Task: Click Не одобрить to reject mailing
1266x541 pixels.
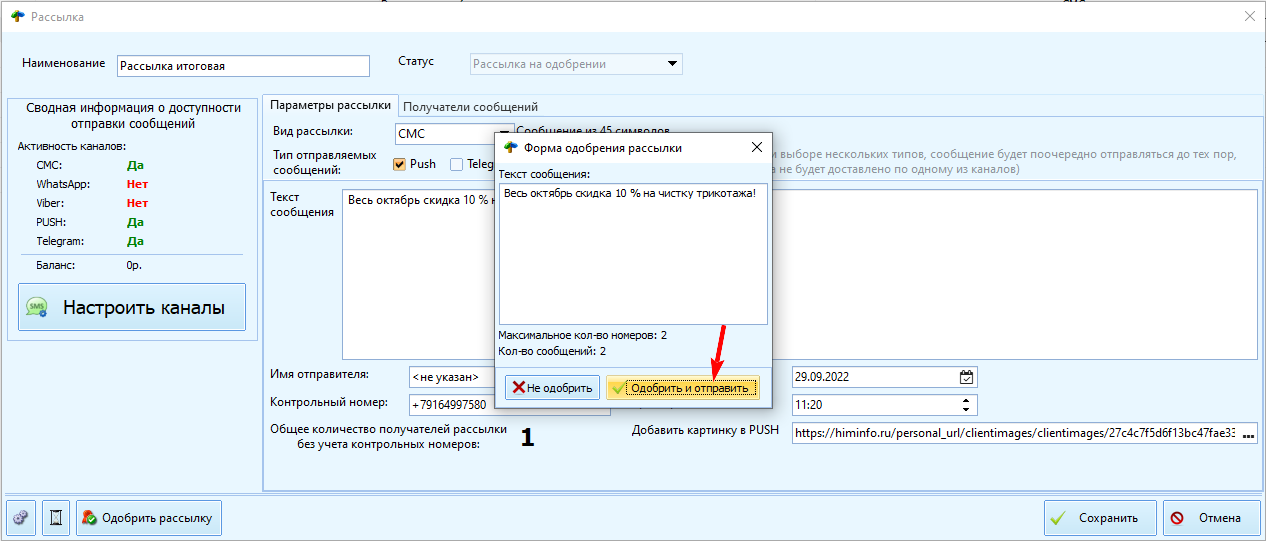Action: click(552, 388)
